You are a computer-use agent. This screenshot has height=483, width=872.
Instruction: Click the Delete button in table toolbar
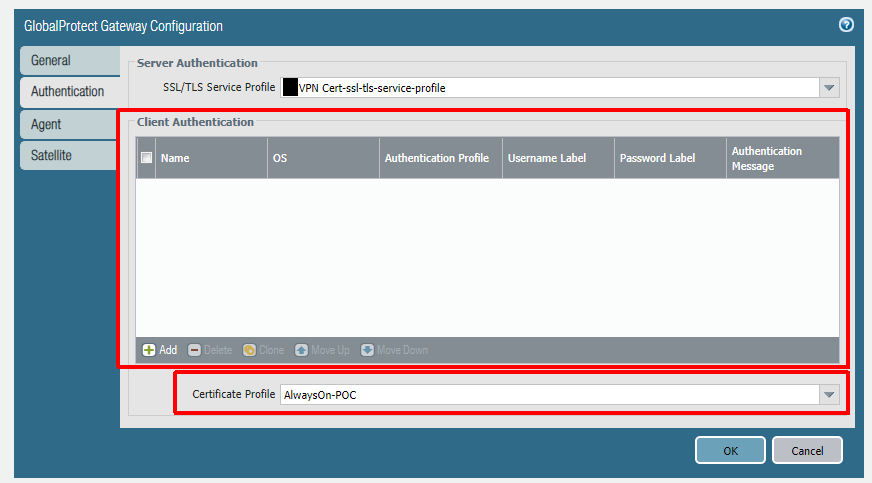(x=210, y=350)
